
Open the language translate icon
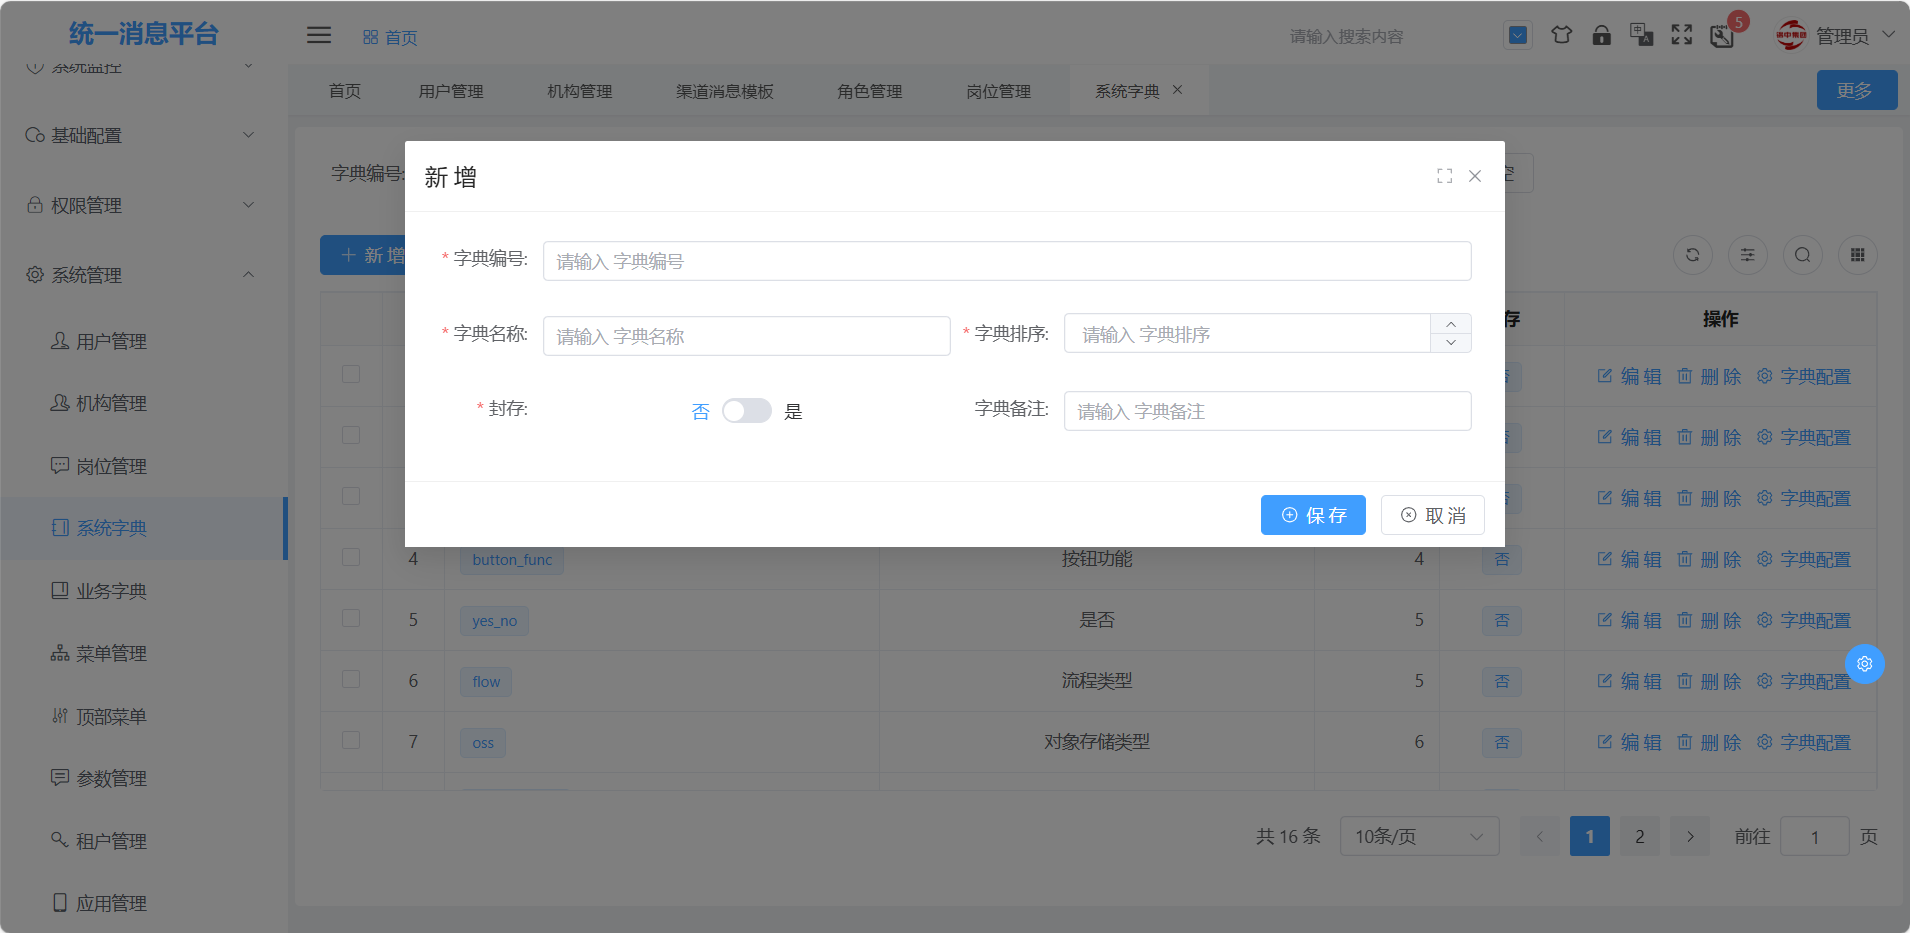pos(1641,35)
